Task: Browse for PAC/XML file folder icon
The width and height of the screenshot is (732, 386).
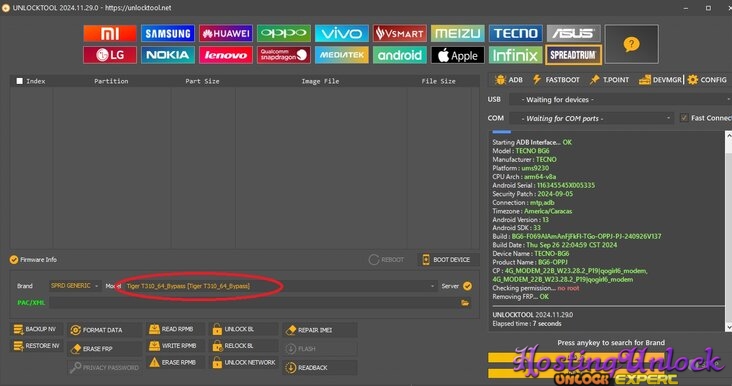Action: (465, 303)
